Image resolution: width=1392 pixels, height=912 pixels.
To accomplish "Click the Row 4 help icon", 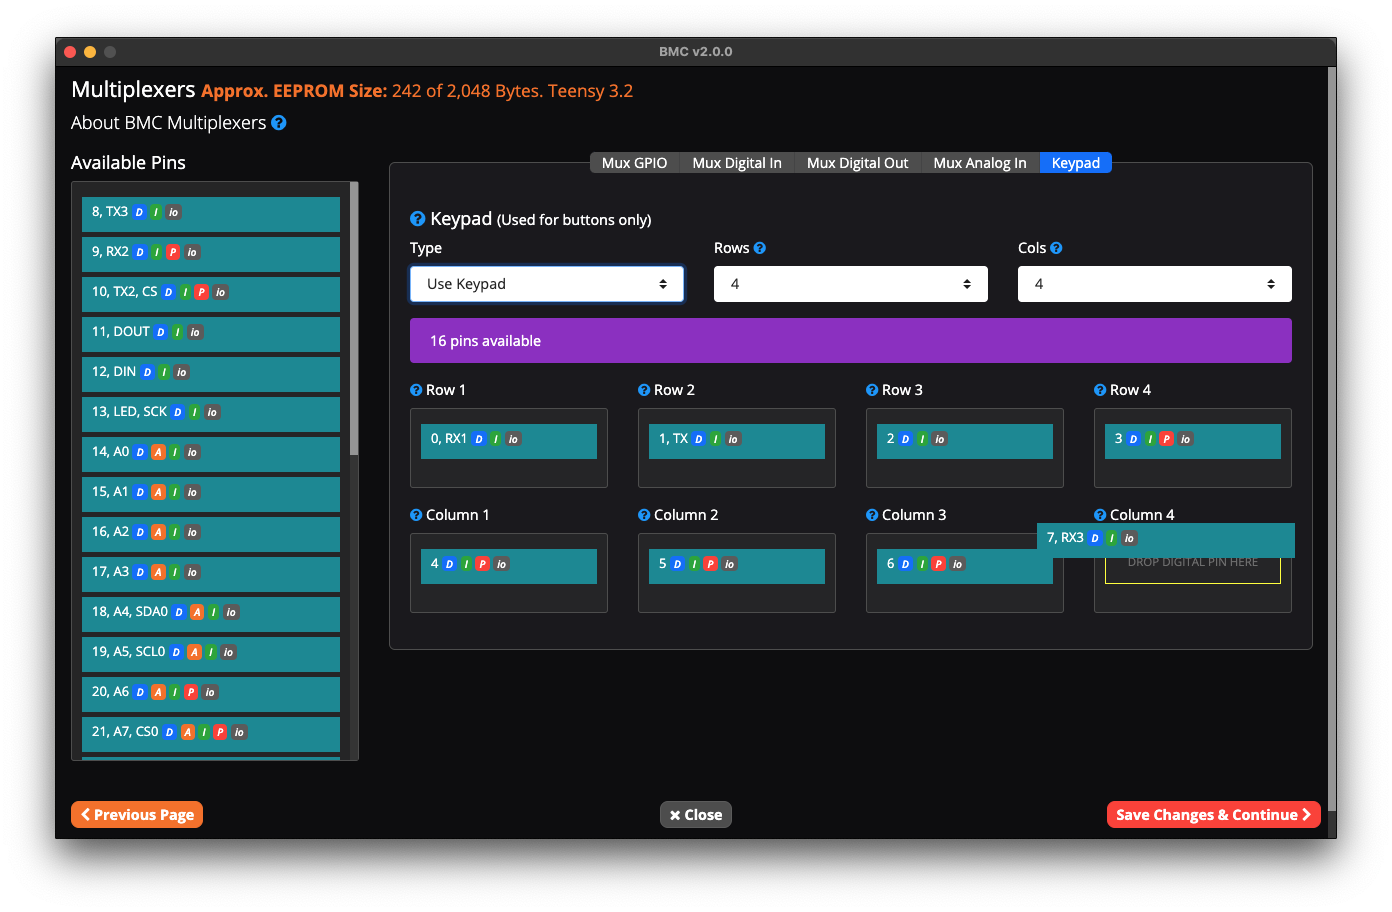I will coord(1100,390).
